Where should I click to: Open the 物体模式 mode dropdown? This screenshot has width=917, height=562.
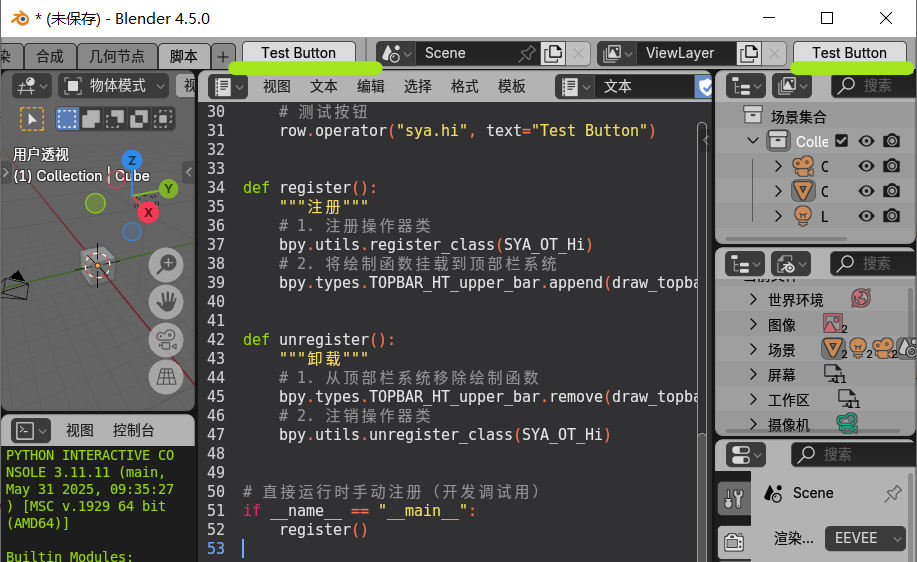click(x=114, y=87)
